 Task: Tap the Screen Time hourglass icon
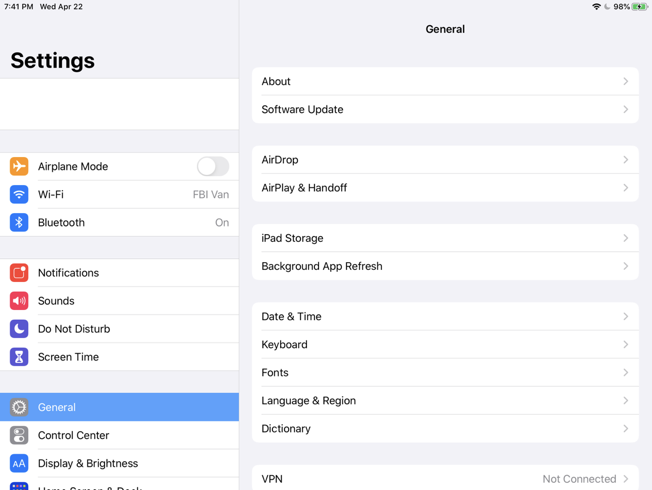[x=19, y=357]
